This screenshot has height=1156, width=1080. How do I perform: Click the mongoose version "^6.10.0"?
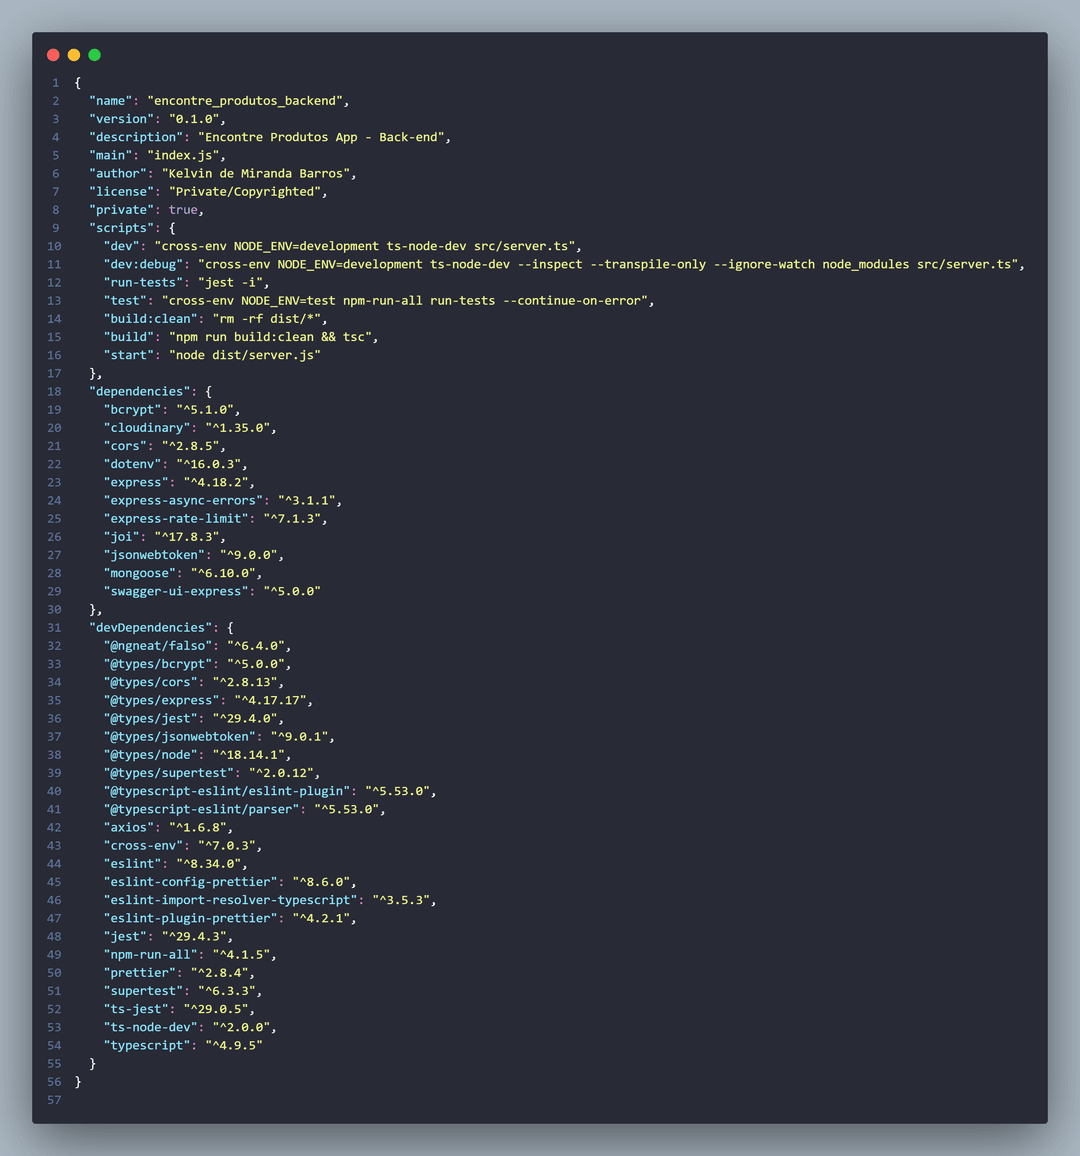tap(223, 574)
